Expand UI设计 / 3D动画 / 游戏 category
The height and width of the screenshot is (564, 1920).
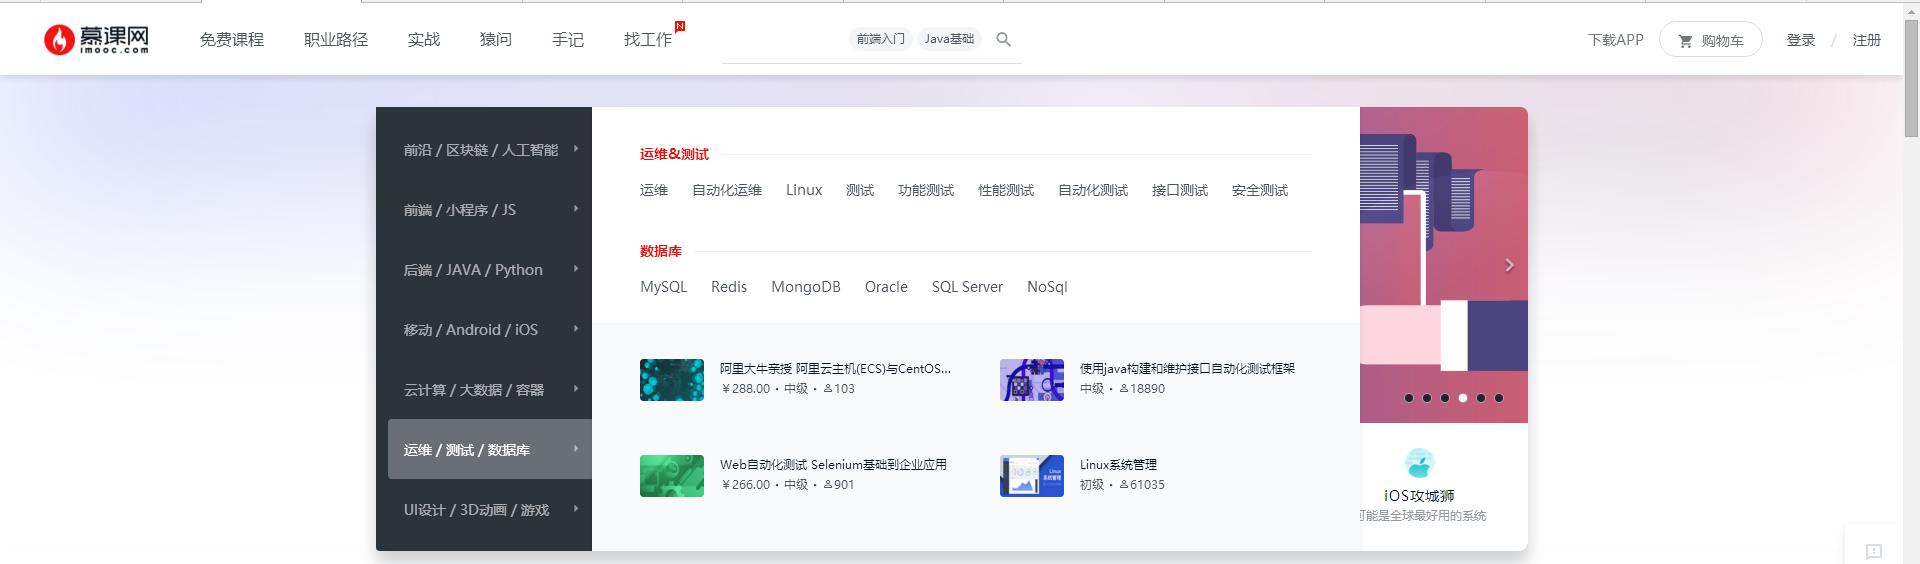[x=490, y=510]
